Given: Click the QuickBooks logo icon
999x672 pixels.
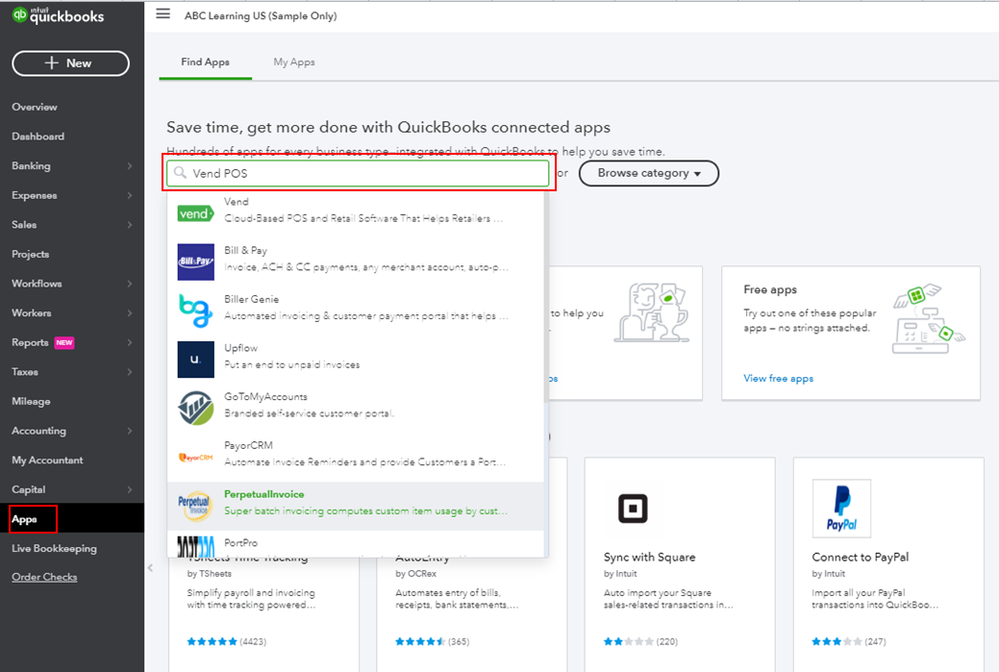Looking at the screenshot, I should (19, 16).
